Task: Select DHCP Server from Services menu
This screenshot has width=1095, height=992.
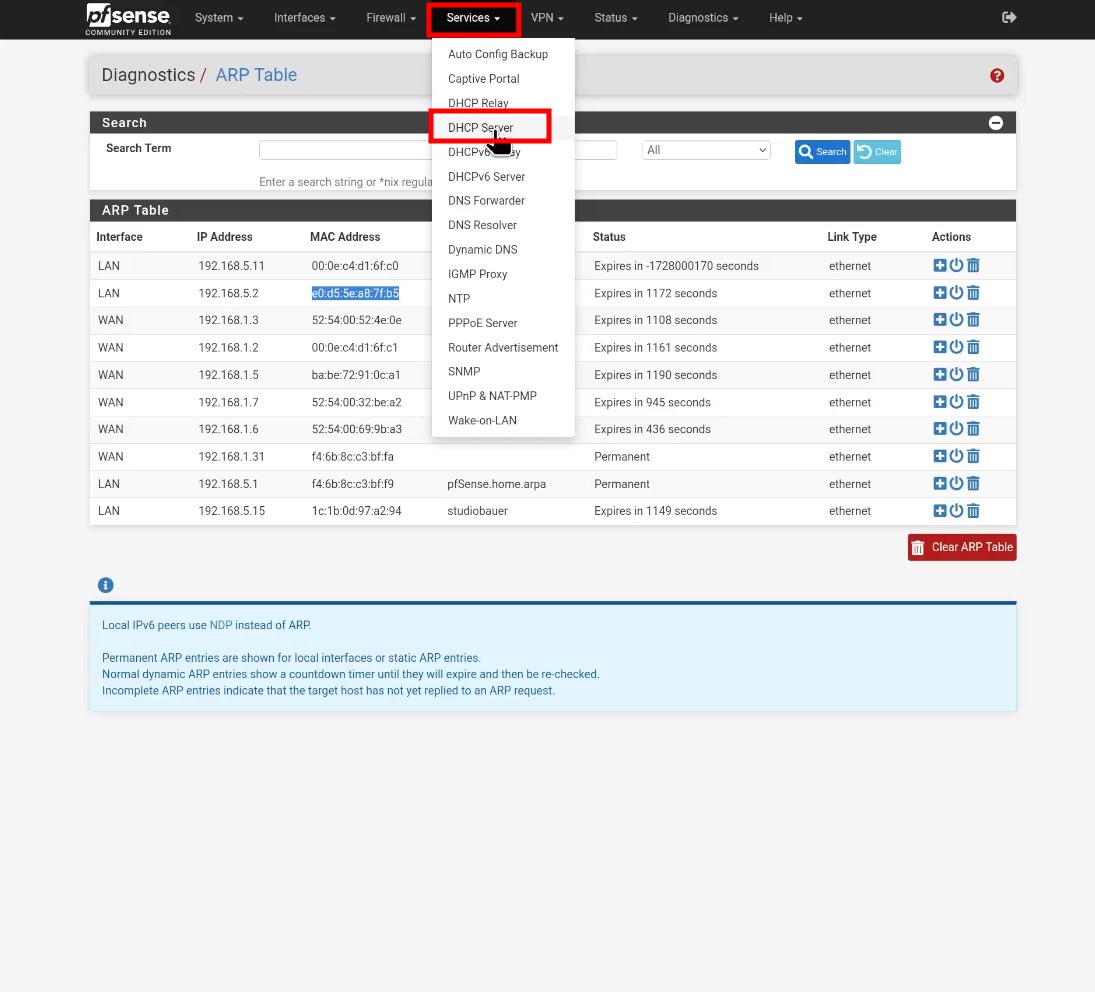Action: [480, 128]
